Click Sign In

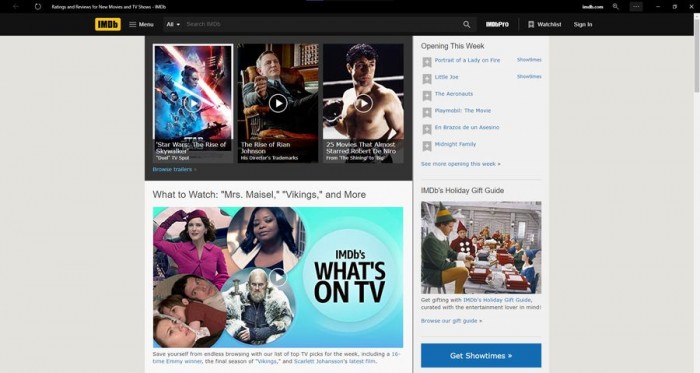coord(583,24)
